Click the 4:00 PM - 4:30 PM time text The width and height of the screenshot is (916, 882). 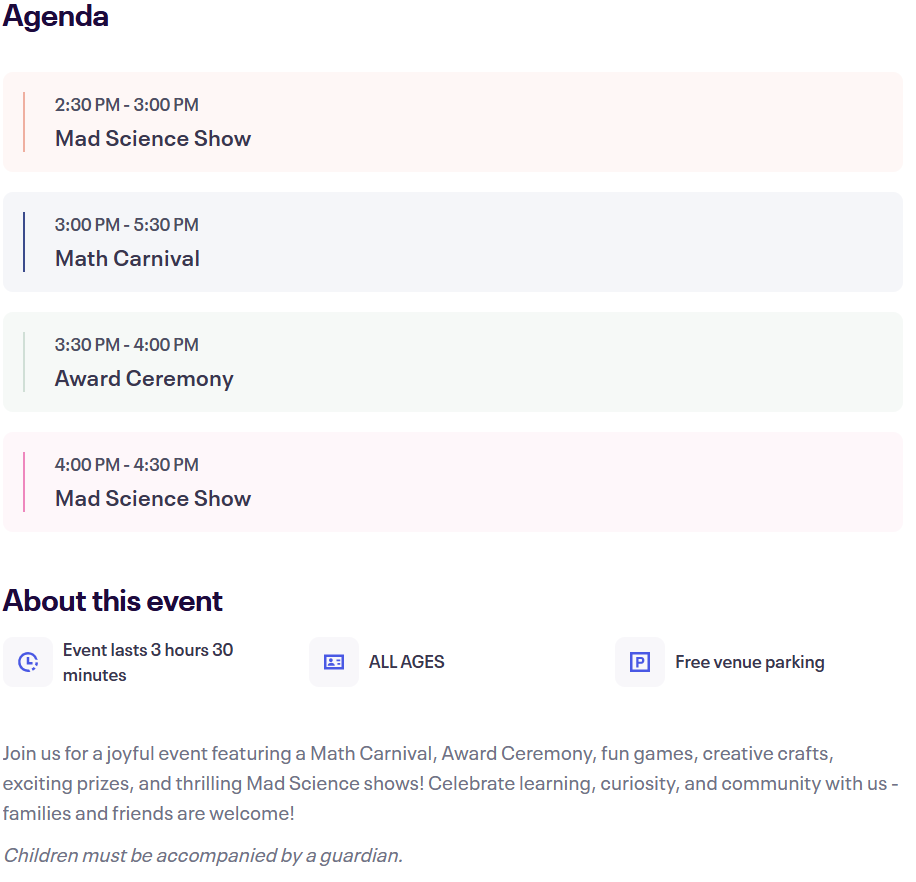point(127,465)
